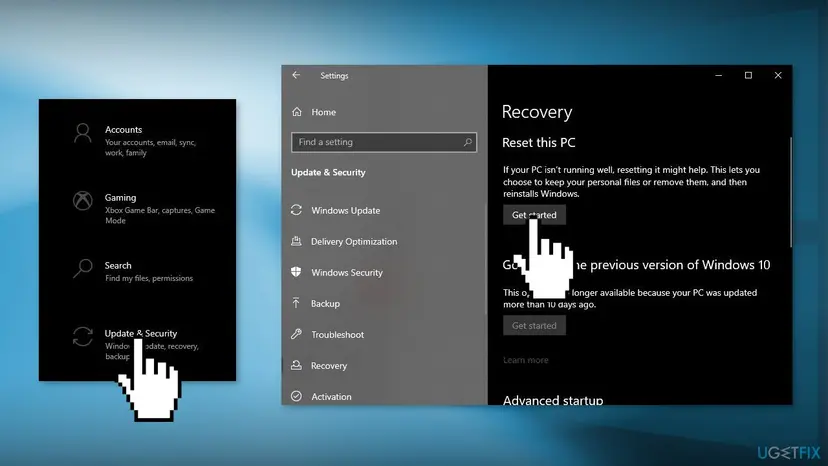This screenshot has width=828, height=466.
Task: Click the Activation checkmark icon
Action: pyautogui.click(x=296, y=396)
